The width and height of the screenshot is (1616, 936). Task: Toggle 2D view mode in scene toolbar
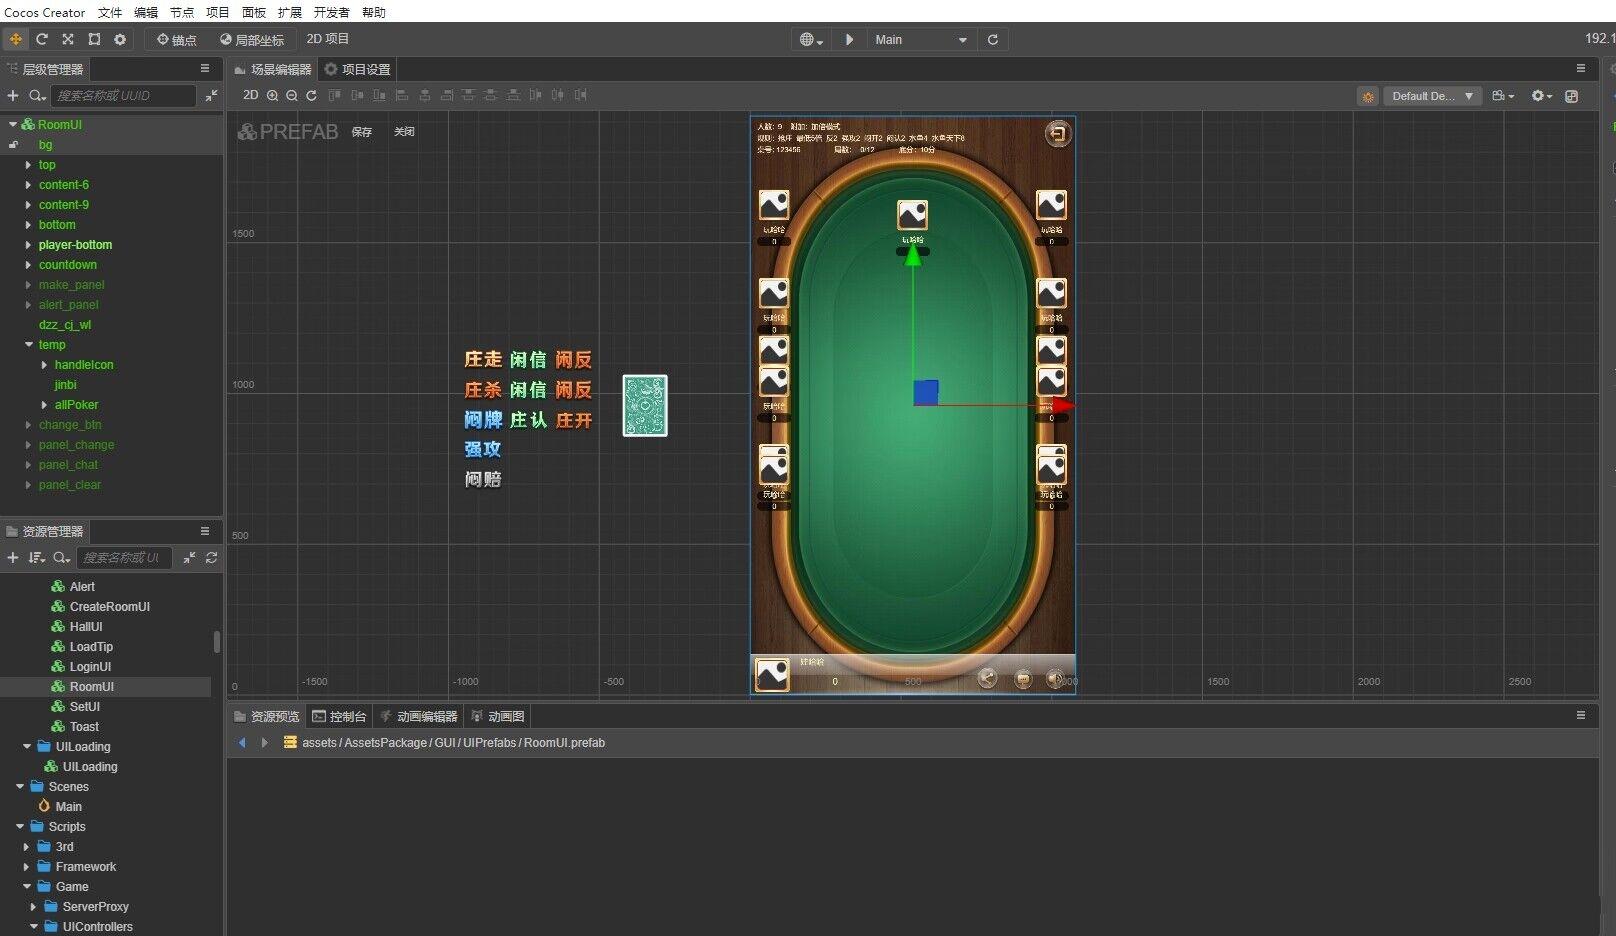(x=250, y=95)
